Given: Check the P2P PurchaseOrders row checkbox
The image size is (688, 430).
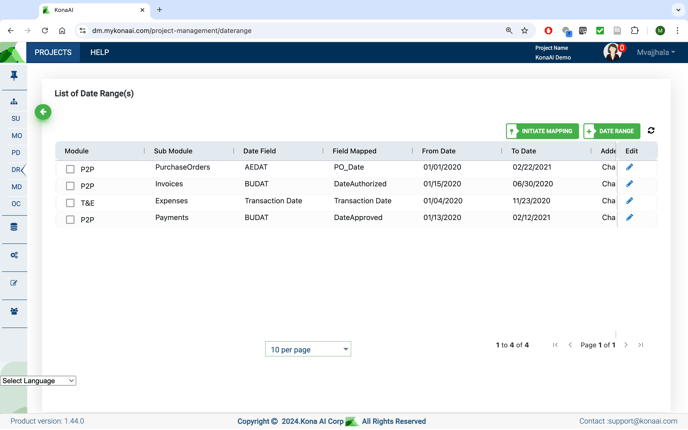Looking at the screenshot, I should [x=70, y=169].
